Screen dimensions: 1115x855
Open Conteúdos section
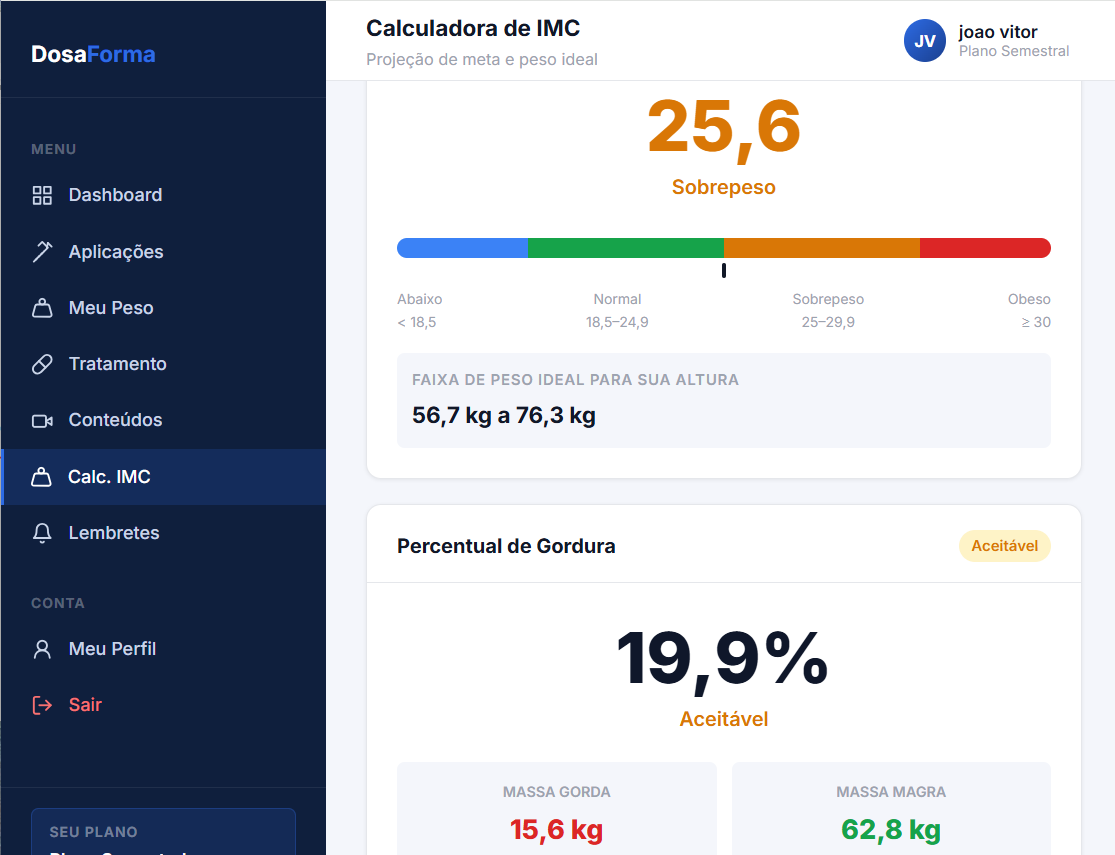tap(164, 420)
